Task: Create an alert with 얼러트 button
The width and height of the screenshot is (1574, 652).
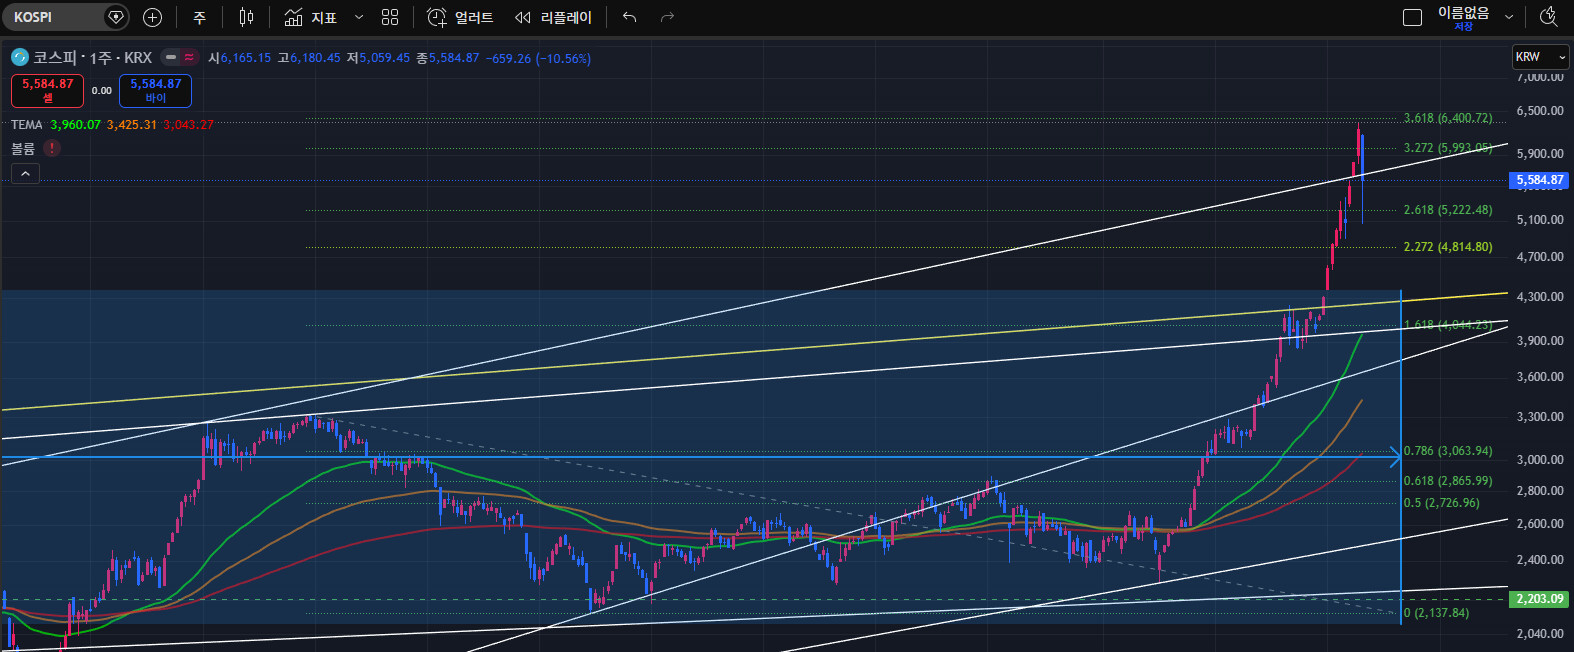Action: 460,17
